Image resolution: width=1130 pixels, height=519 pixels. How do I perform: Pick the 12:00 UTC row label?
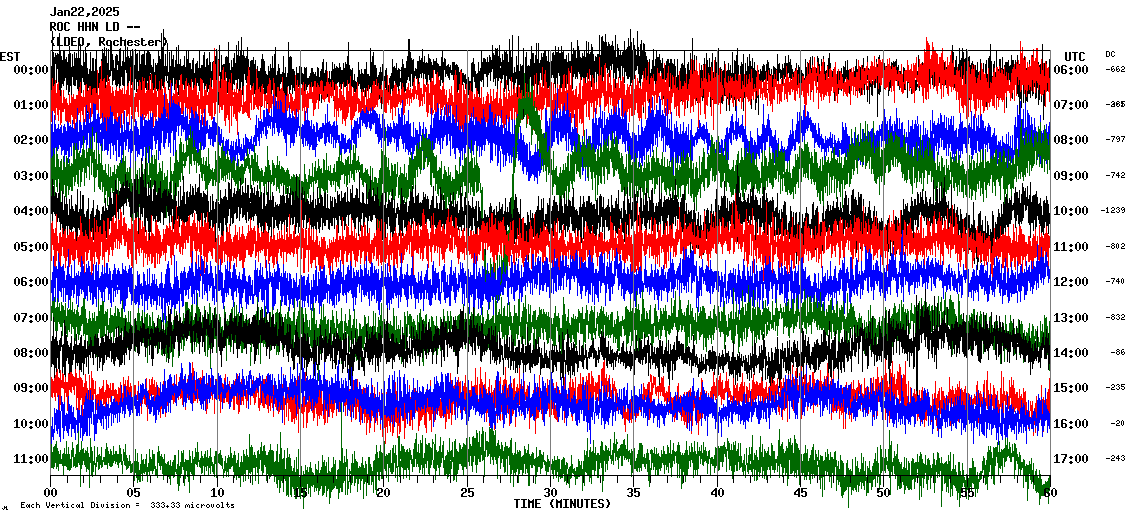click(x=1071, y=282)
